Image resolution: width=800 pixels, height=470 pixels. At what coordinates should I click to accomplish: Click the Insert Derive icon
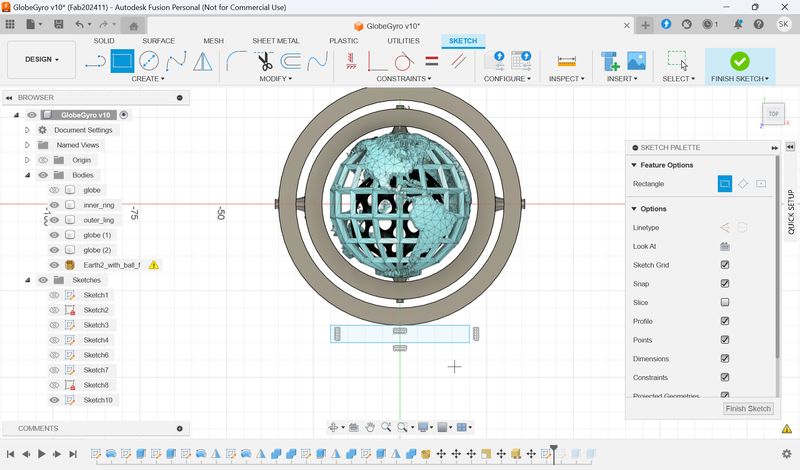pyautogui.click(x=610, y=61)
